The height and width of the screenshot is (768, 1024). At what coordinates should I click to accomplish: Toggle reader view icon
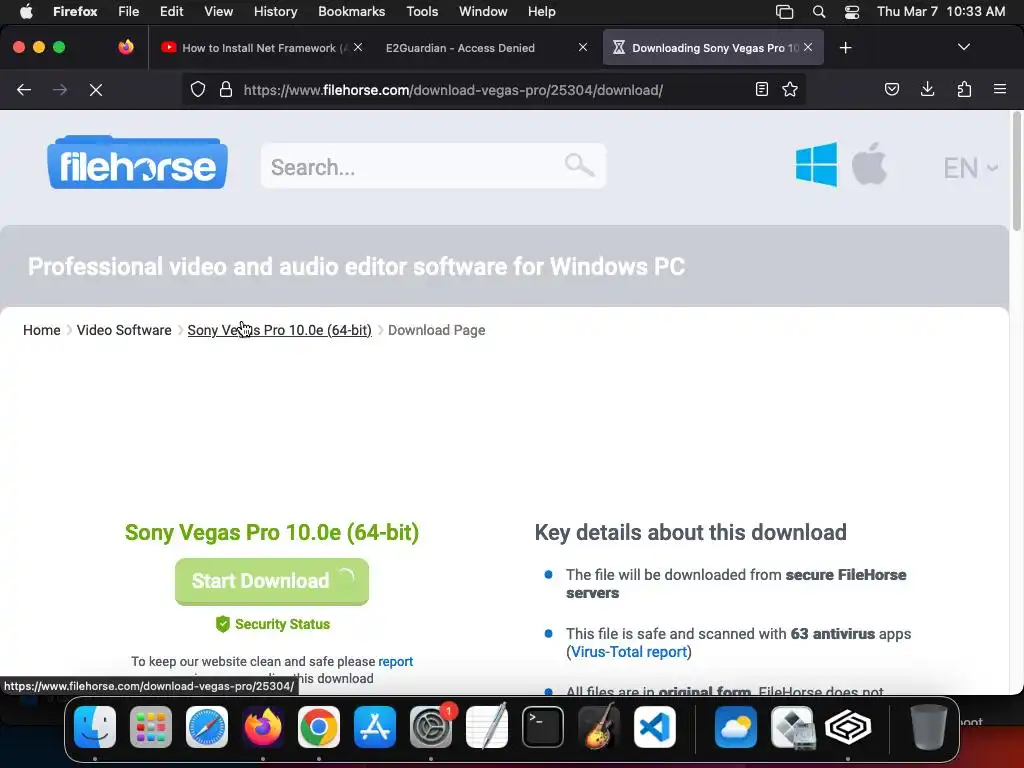point(761,89)
